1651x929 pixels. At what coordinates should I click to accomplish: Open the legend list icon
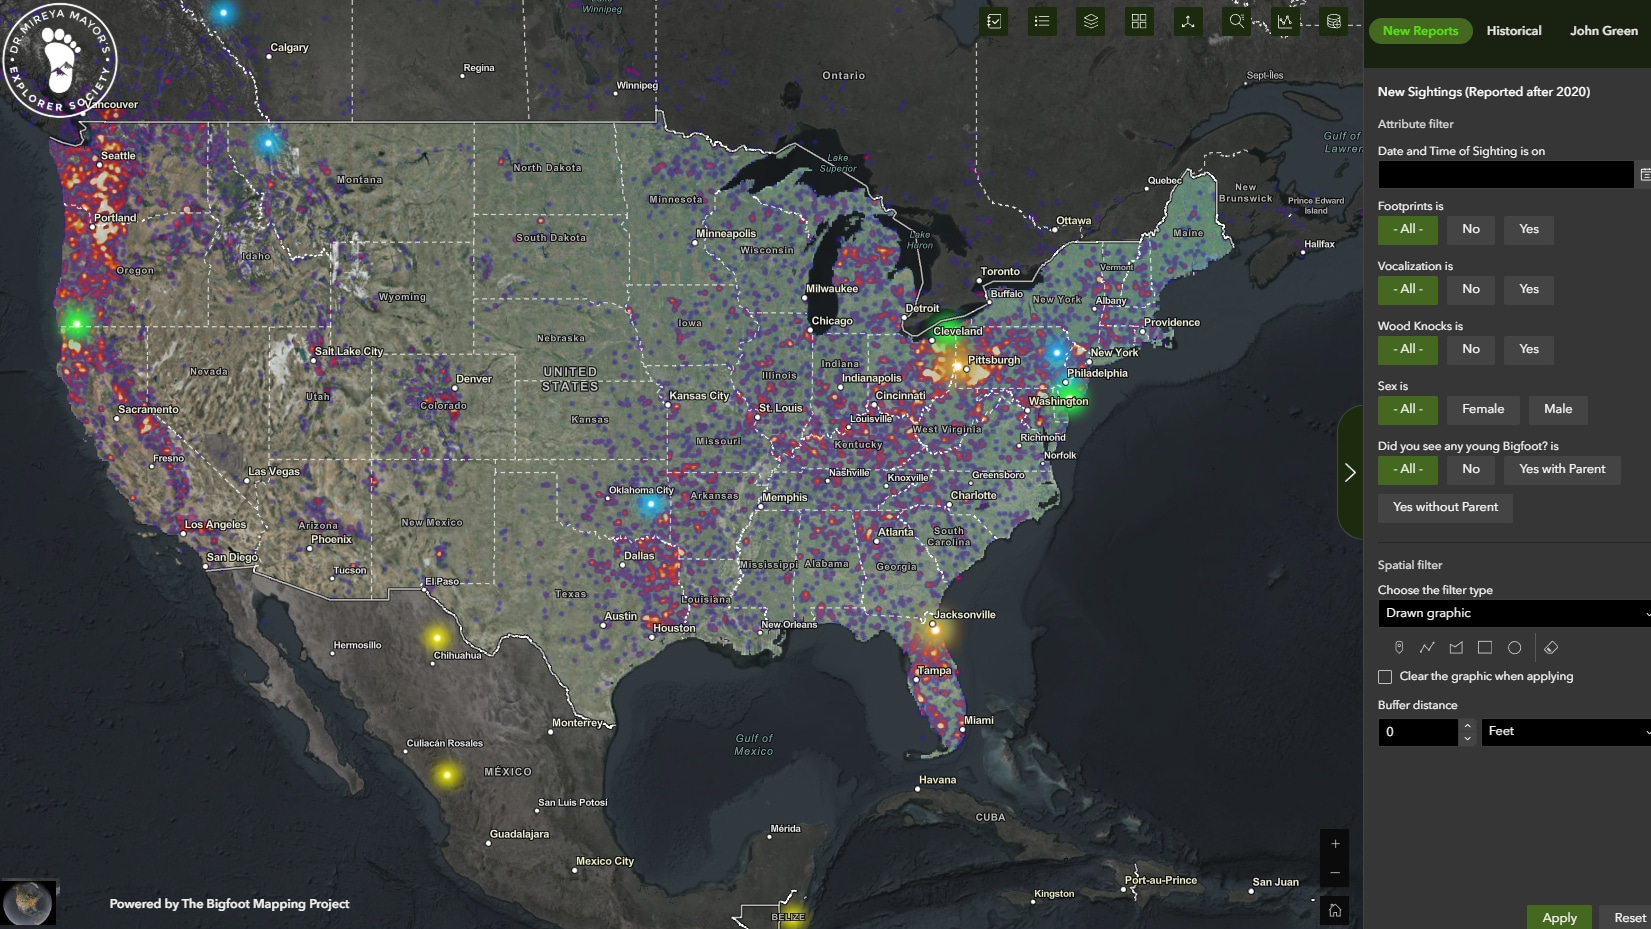pyautogui.click(x=1042, y=21)
